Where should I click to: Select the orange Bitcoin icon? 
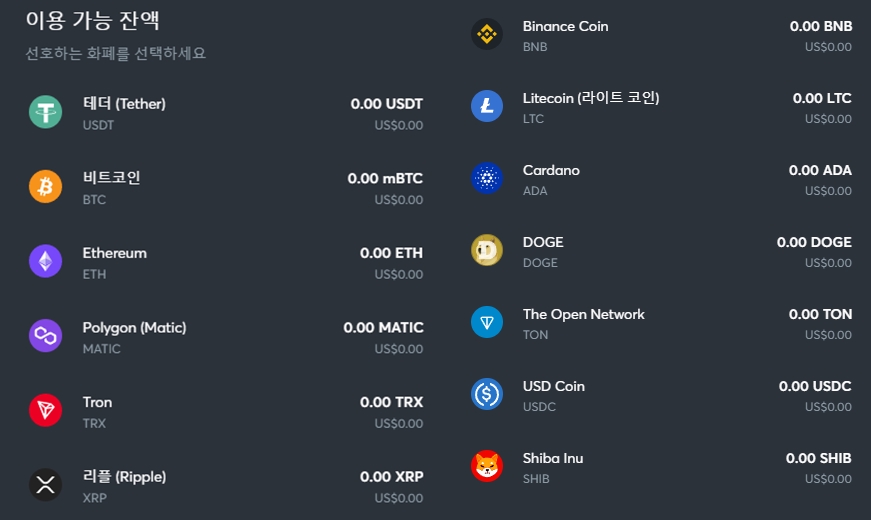pyautogui.click(x=46, y=187)
